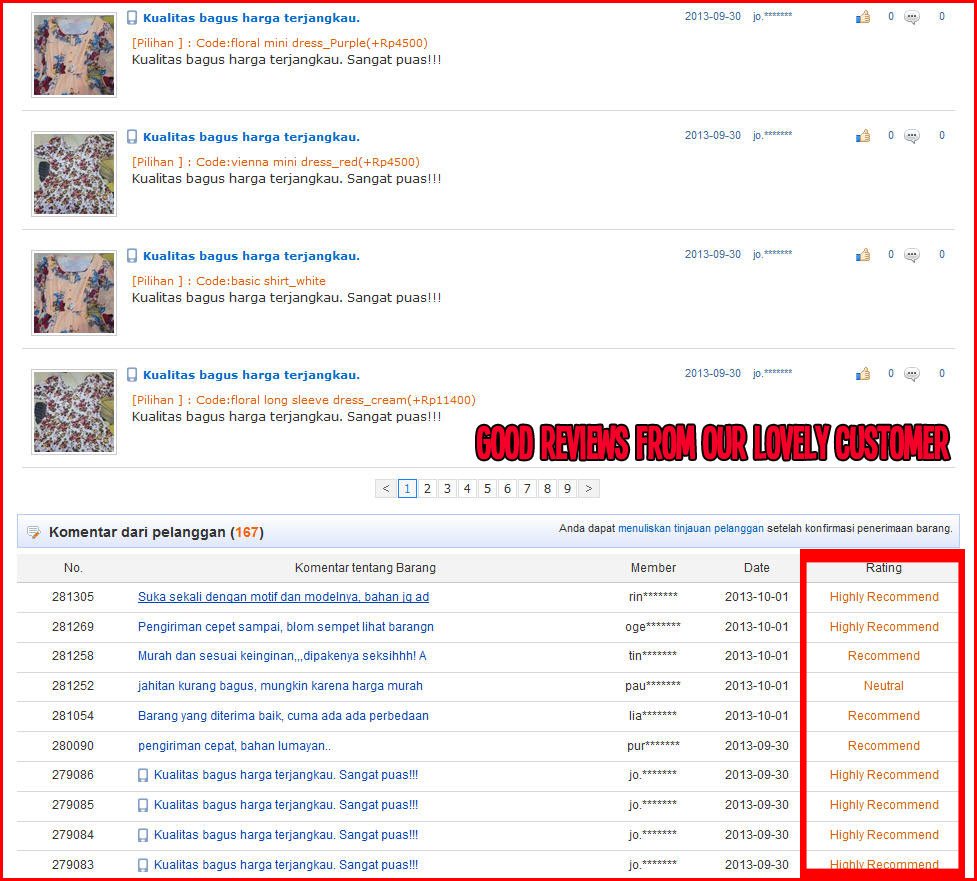
Task: Open comment 'jahitan kurang bagus, mungkin karena harga murah'
Action: point(280,686)
